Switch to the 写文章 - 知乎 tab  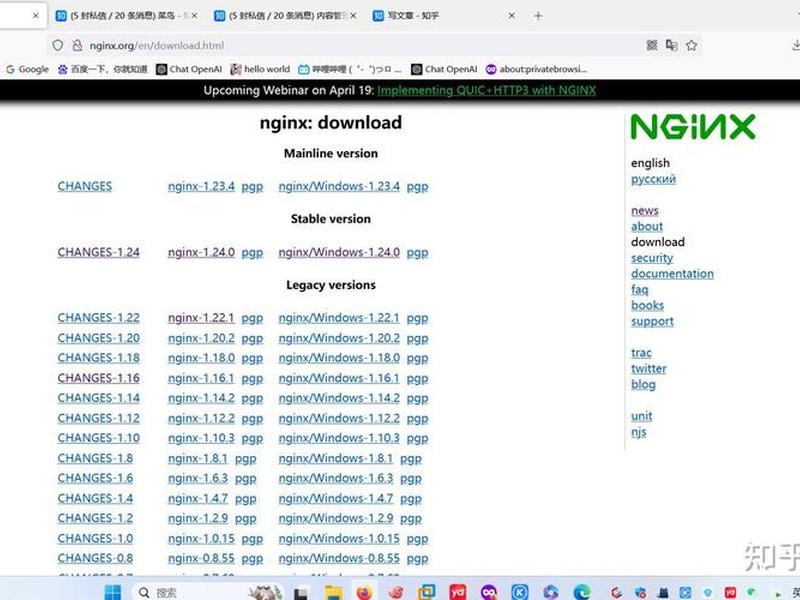[x=443, y=16]
